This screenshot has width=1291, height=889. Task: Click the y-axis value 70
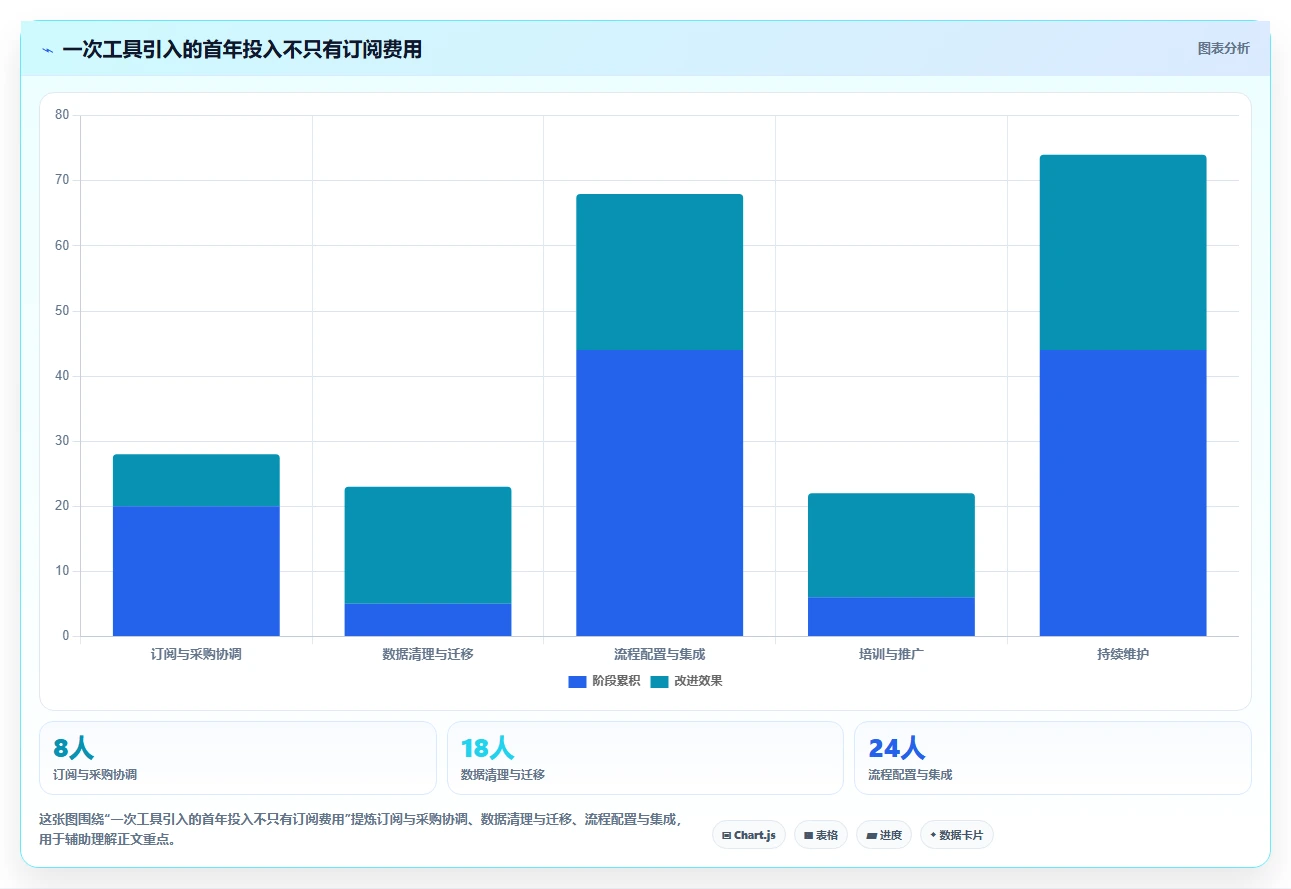62,180
